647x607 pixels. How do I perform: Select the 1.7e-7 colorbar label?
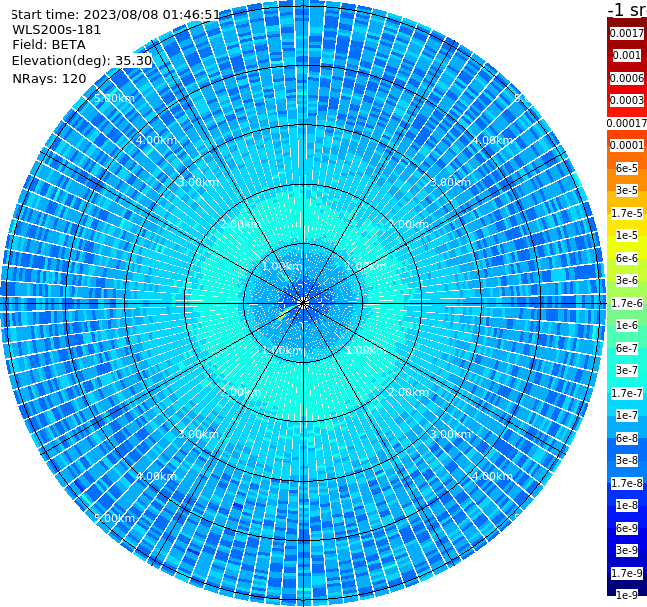[627, 393]
